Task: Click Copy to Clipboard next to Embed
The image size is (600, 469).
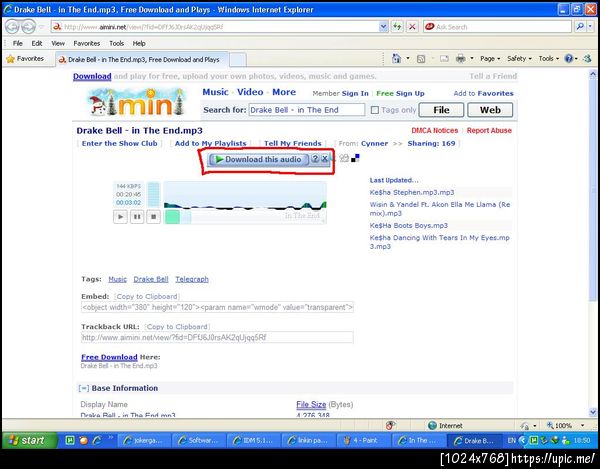Action: pos(147,296)
